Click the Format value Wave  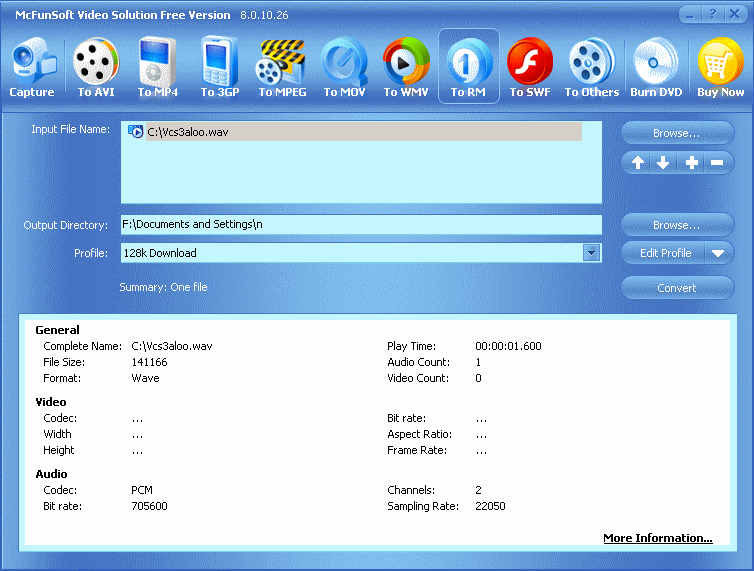point(145,378)
